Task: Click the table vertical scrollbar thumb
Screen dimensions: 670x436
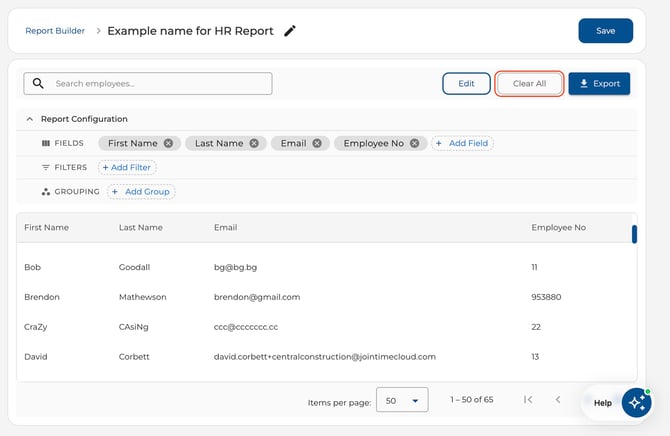Action: (x=634, y=234)
